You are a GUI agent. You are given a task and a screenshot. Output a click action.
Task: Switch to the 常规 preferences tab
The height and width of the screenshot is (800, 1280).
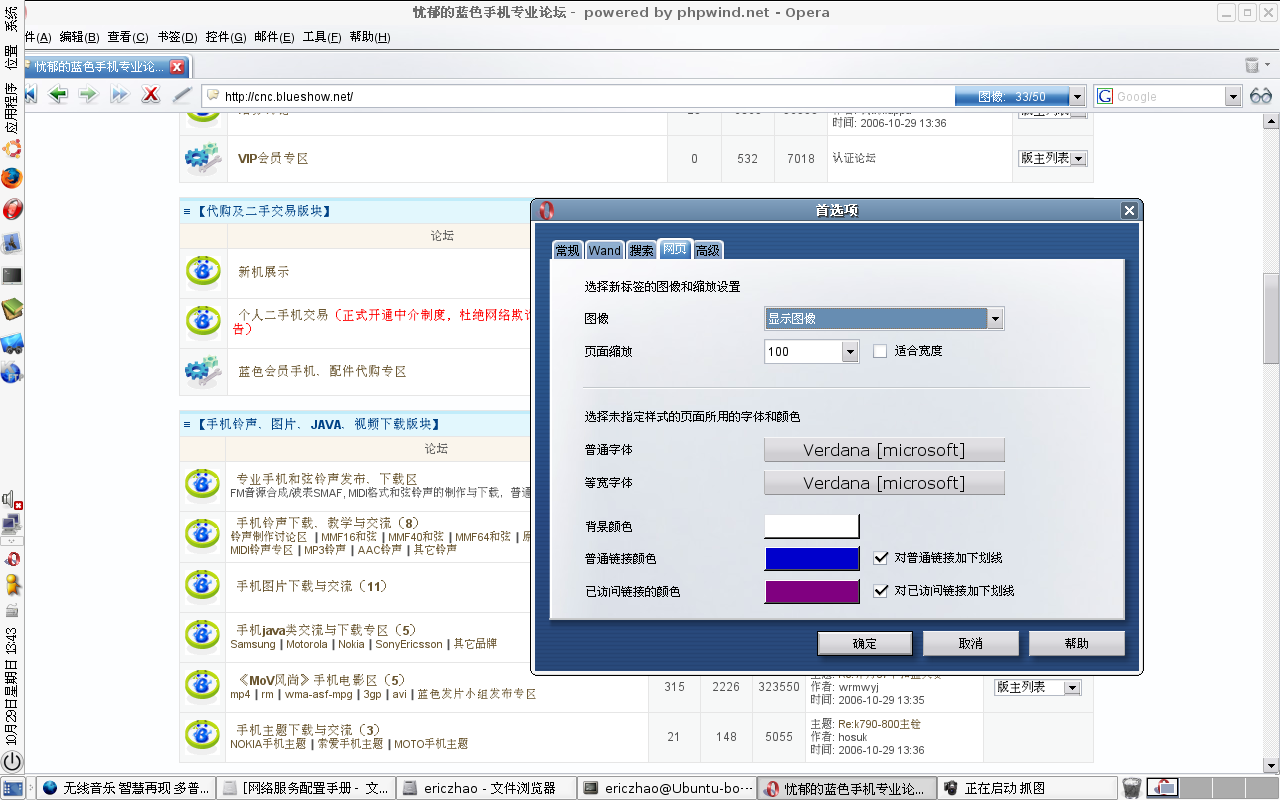[x=567, y=250]
